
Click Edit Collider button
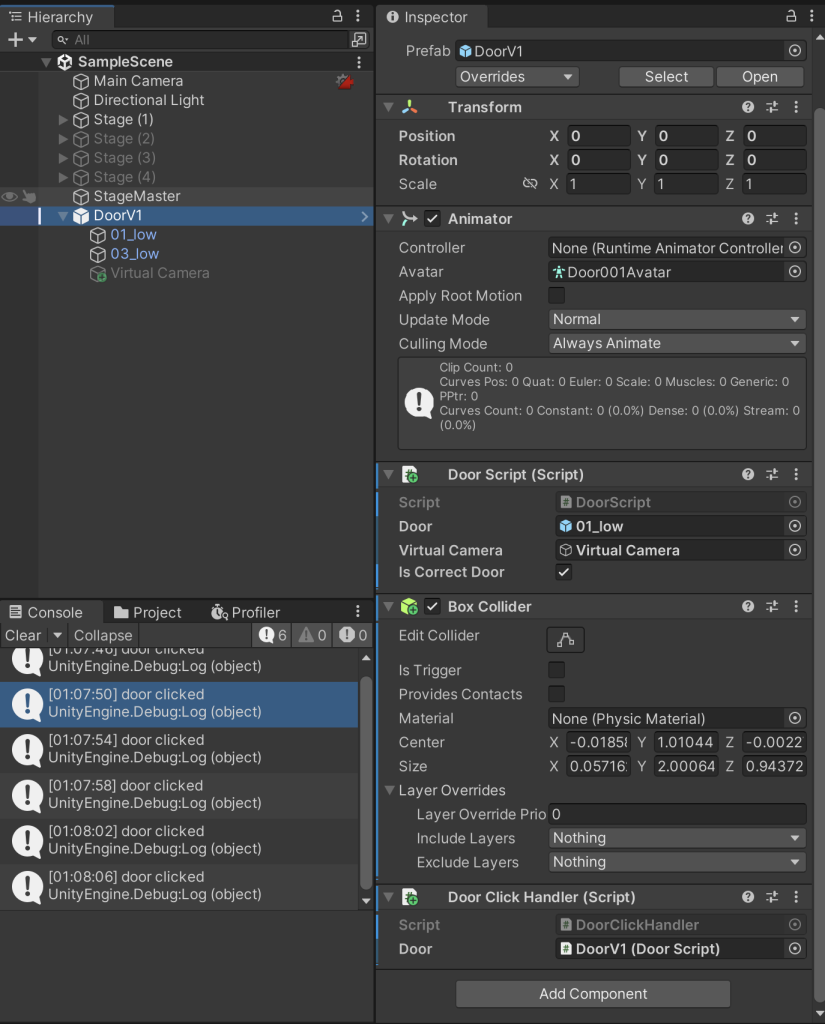566,639
